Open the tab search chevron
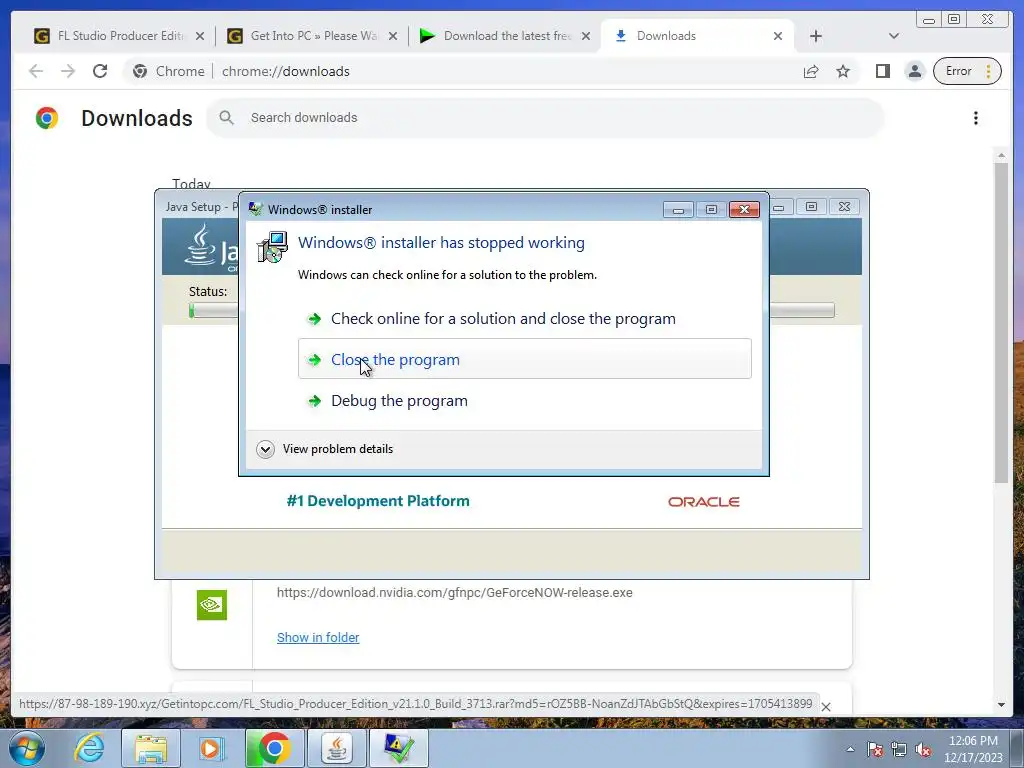Viewport: 1024px width, 768px height. pos(894,36)
